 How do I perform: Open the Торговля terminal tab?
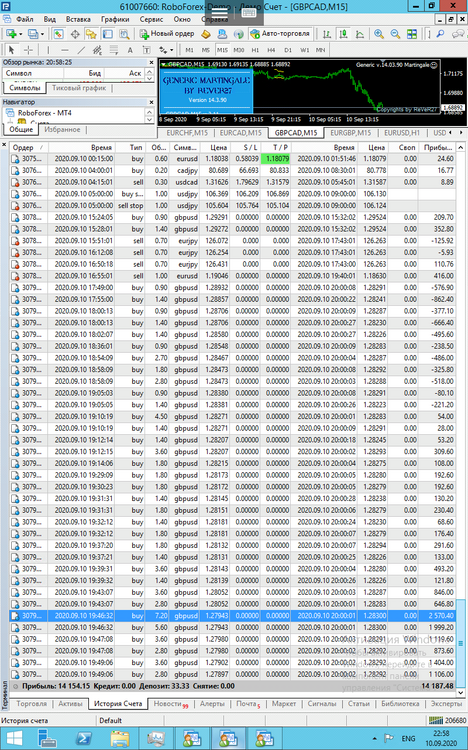point(32,704)
